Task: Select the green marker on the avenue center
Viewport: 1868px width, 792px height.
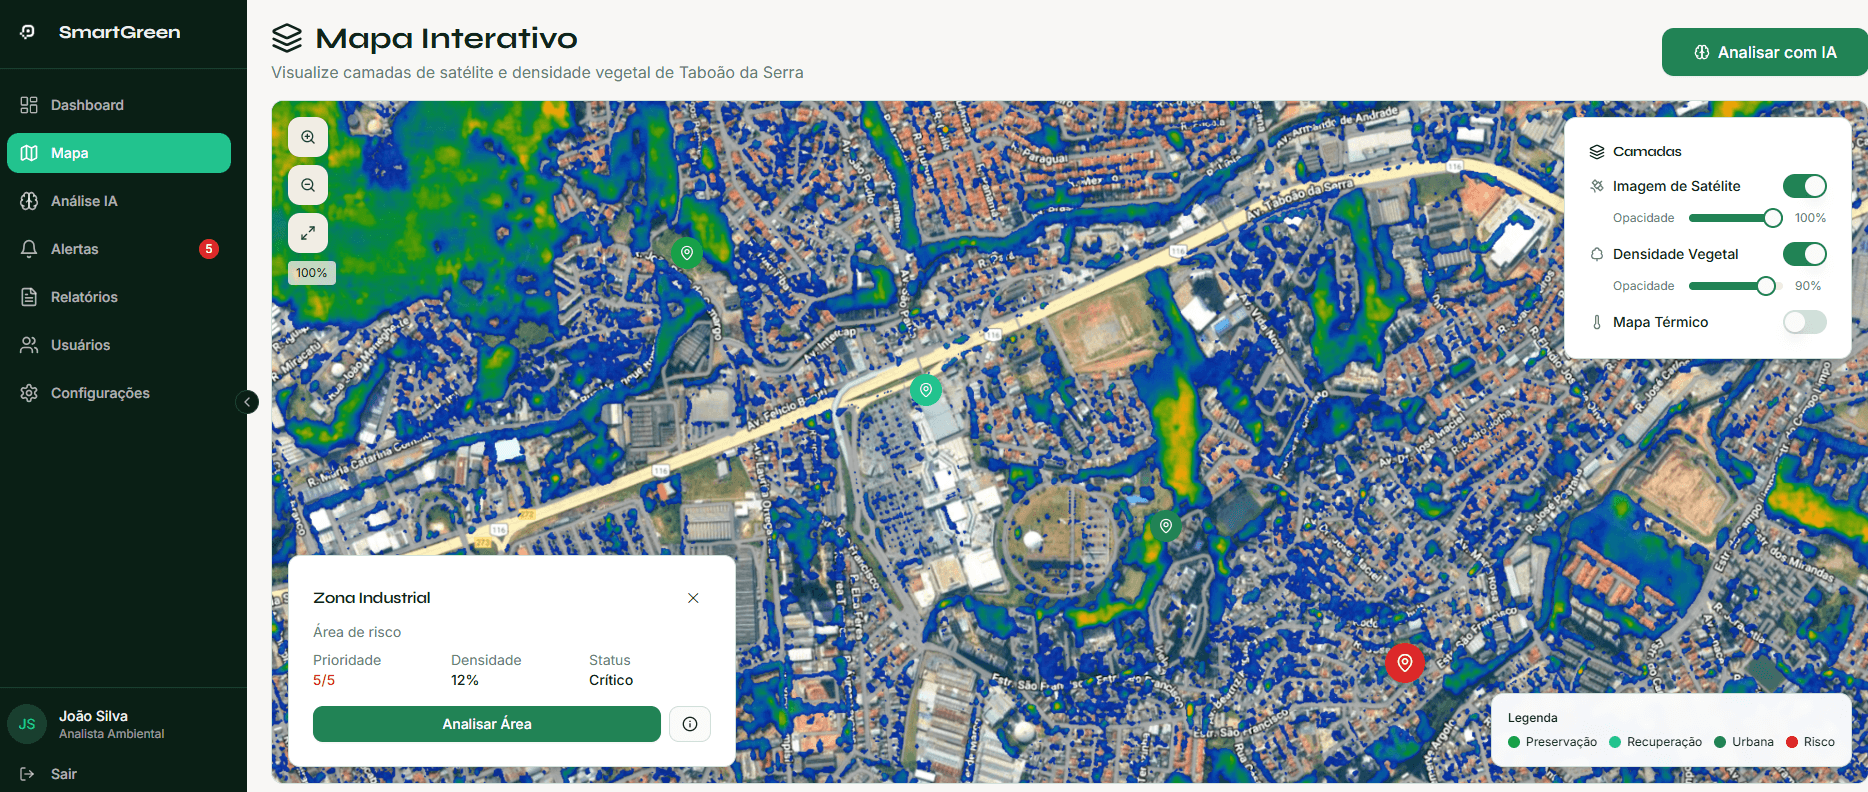Action: click(926, 390)
